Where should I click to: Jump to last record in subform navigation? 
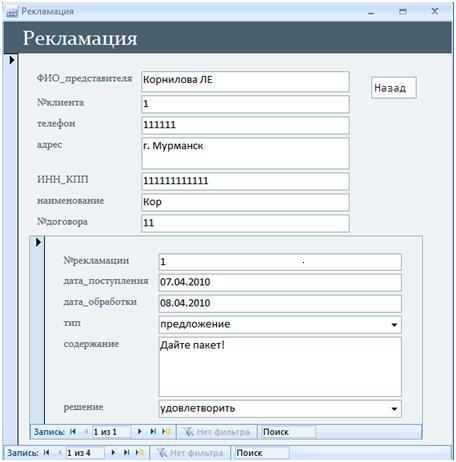point(153,431)
